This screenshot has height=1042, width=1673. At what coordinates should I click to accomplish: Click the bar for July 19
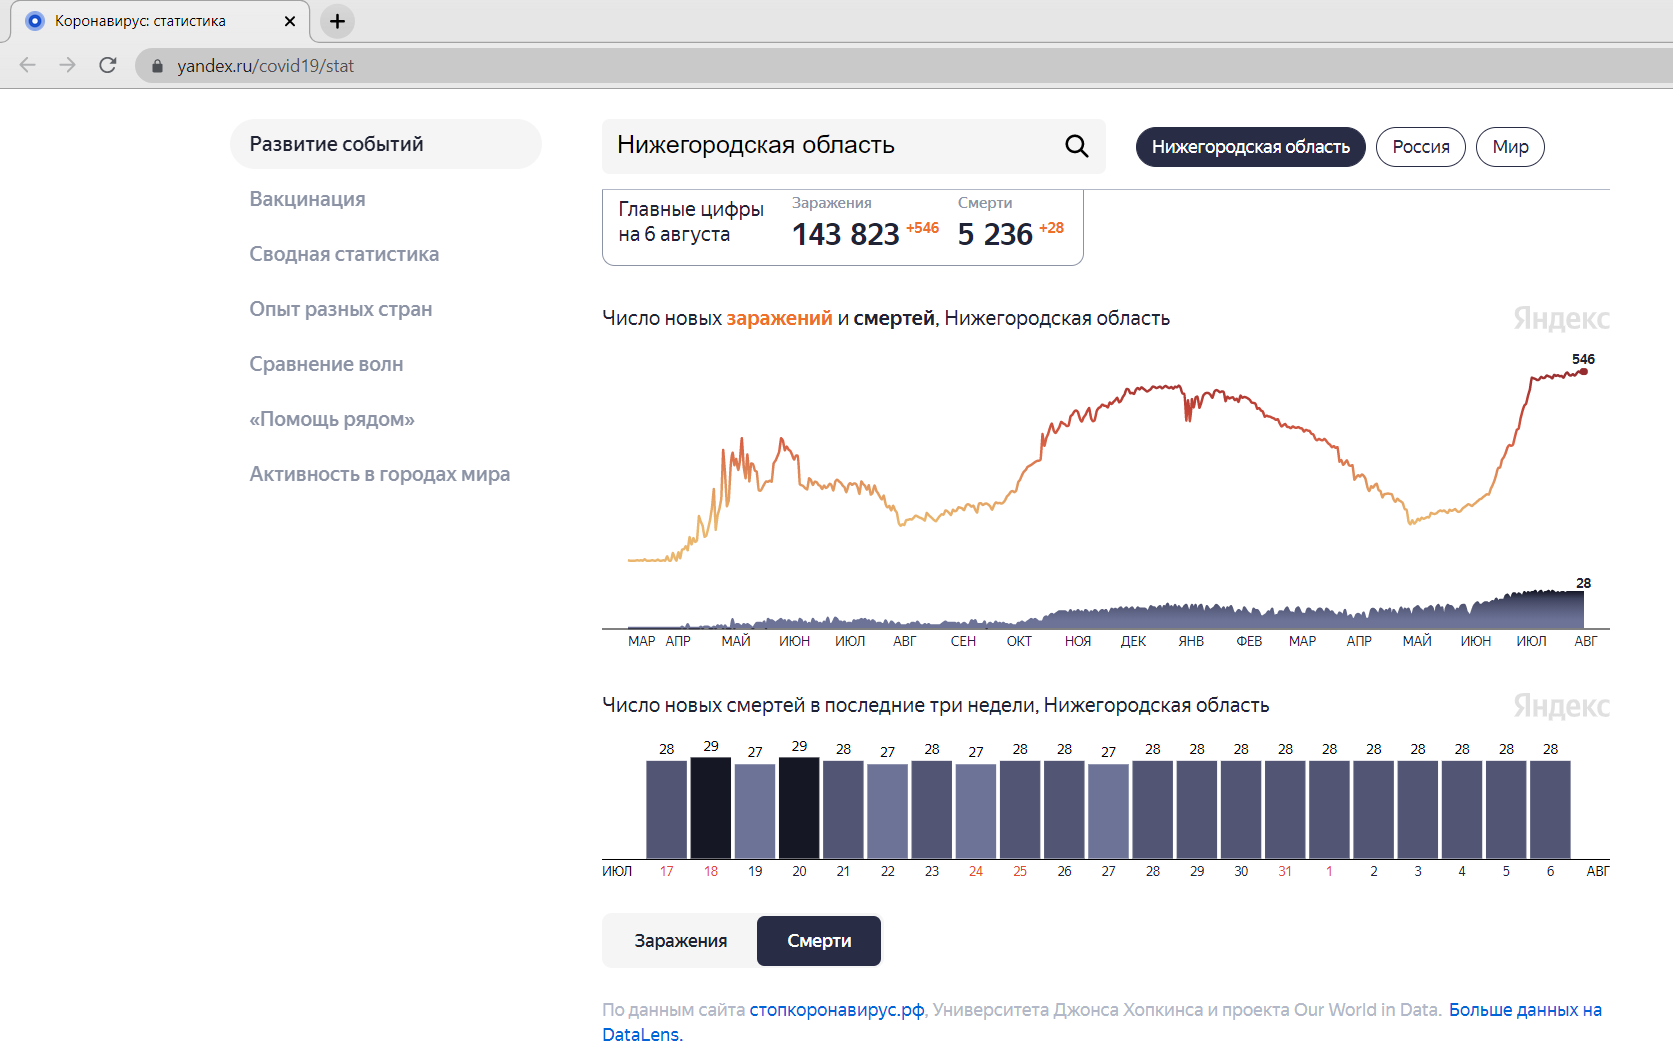(755, 811)
